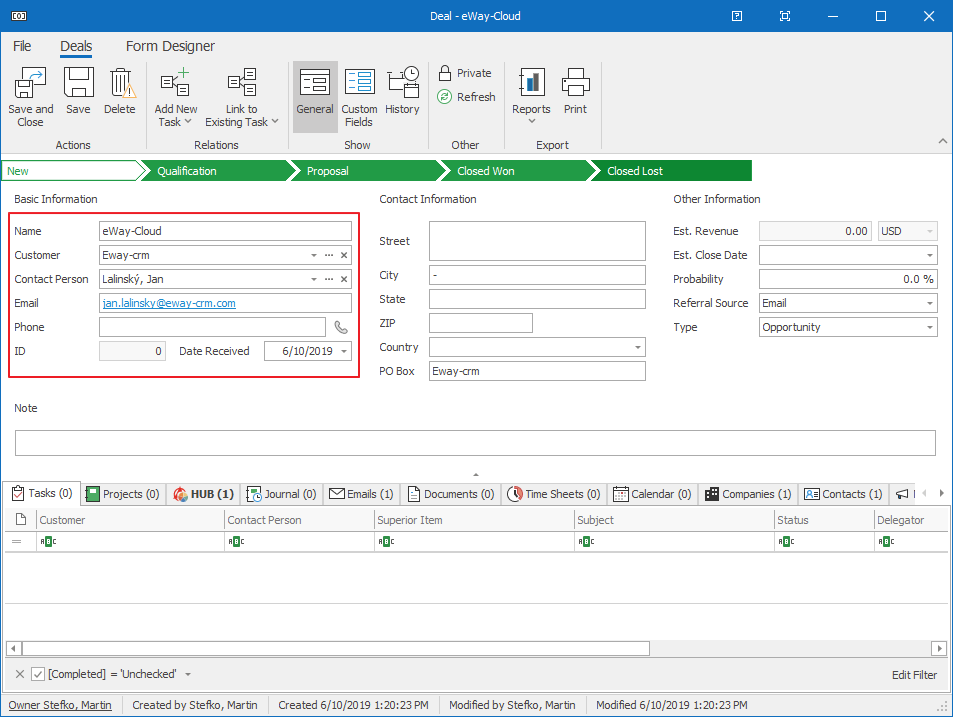Switch to the Form Designer tab
This screenshot has width=953, height=717.
click(x=170, y=46)
